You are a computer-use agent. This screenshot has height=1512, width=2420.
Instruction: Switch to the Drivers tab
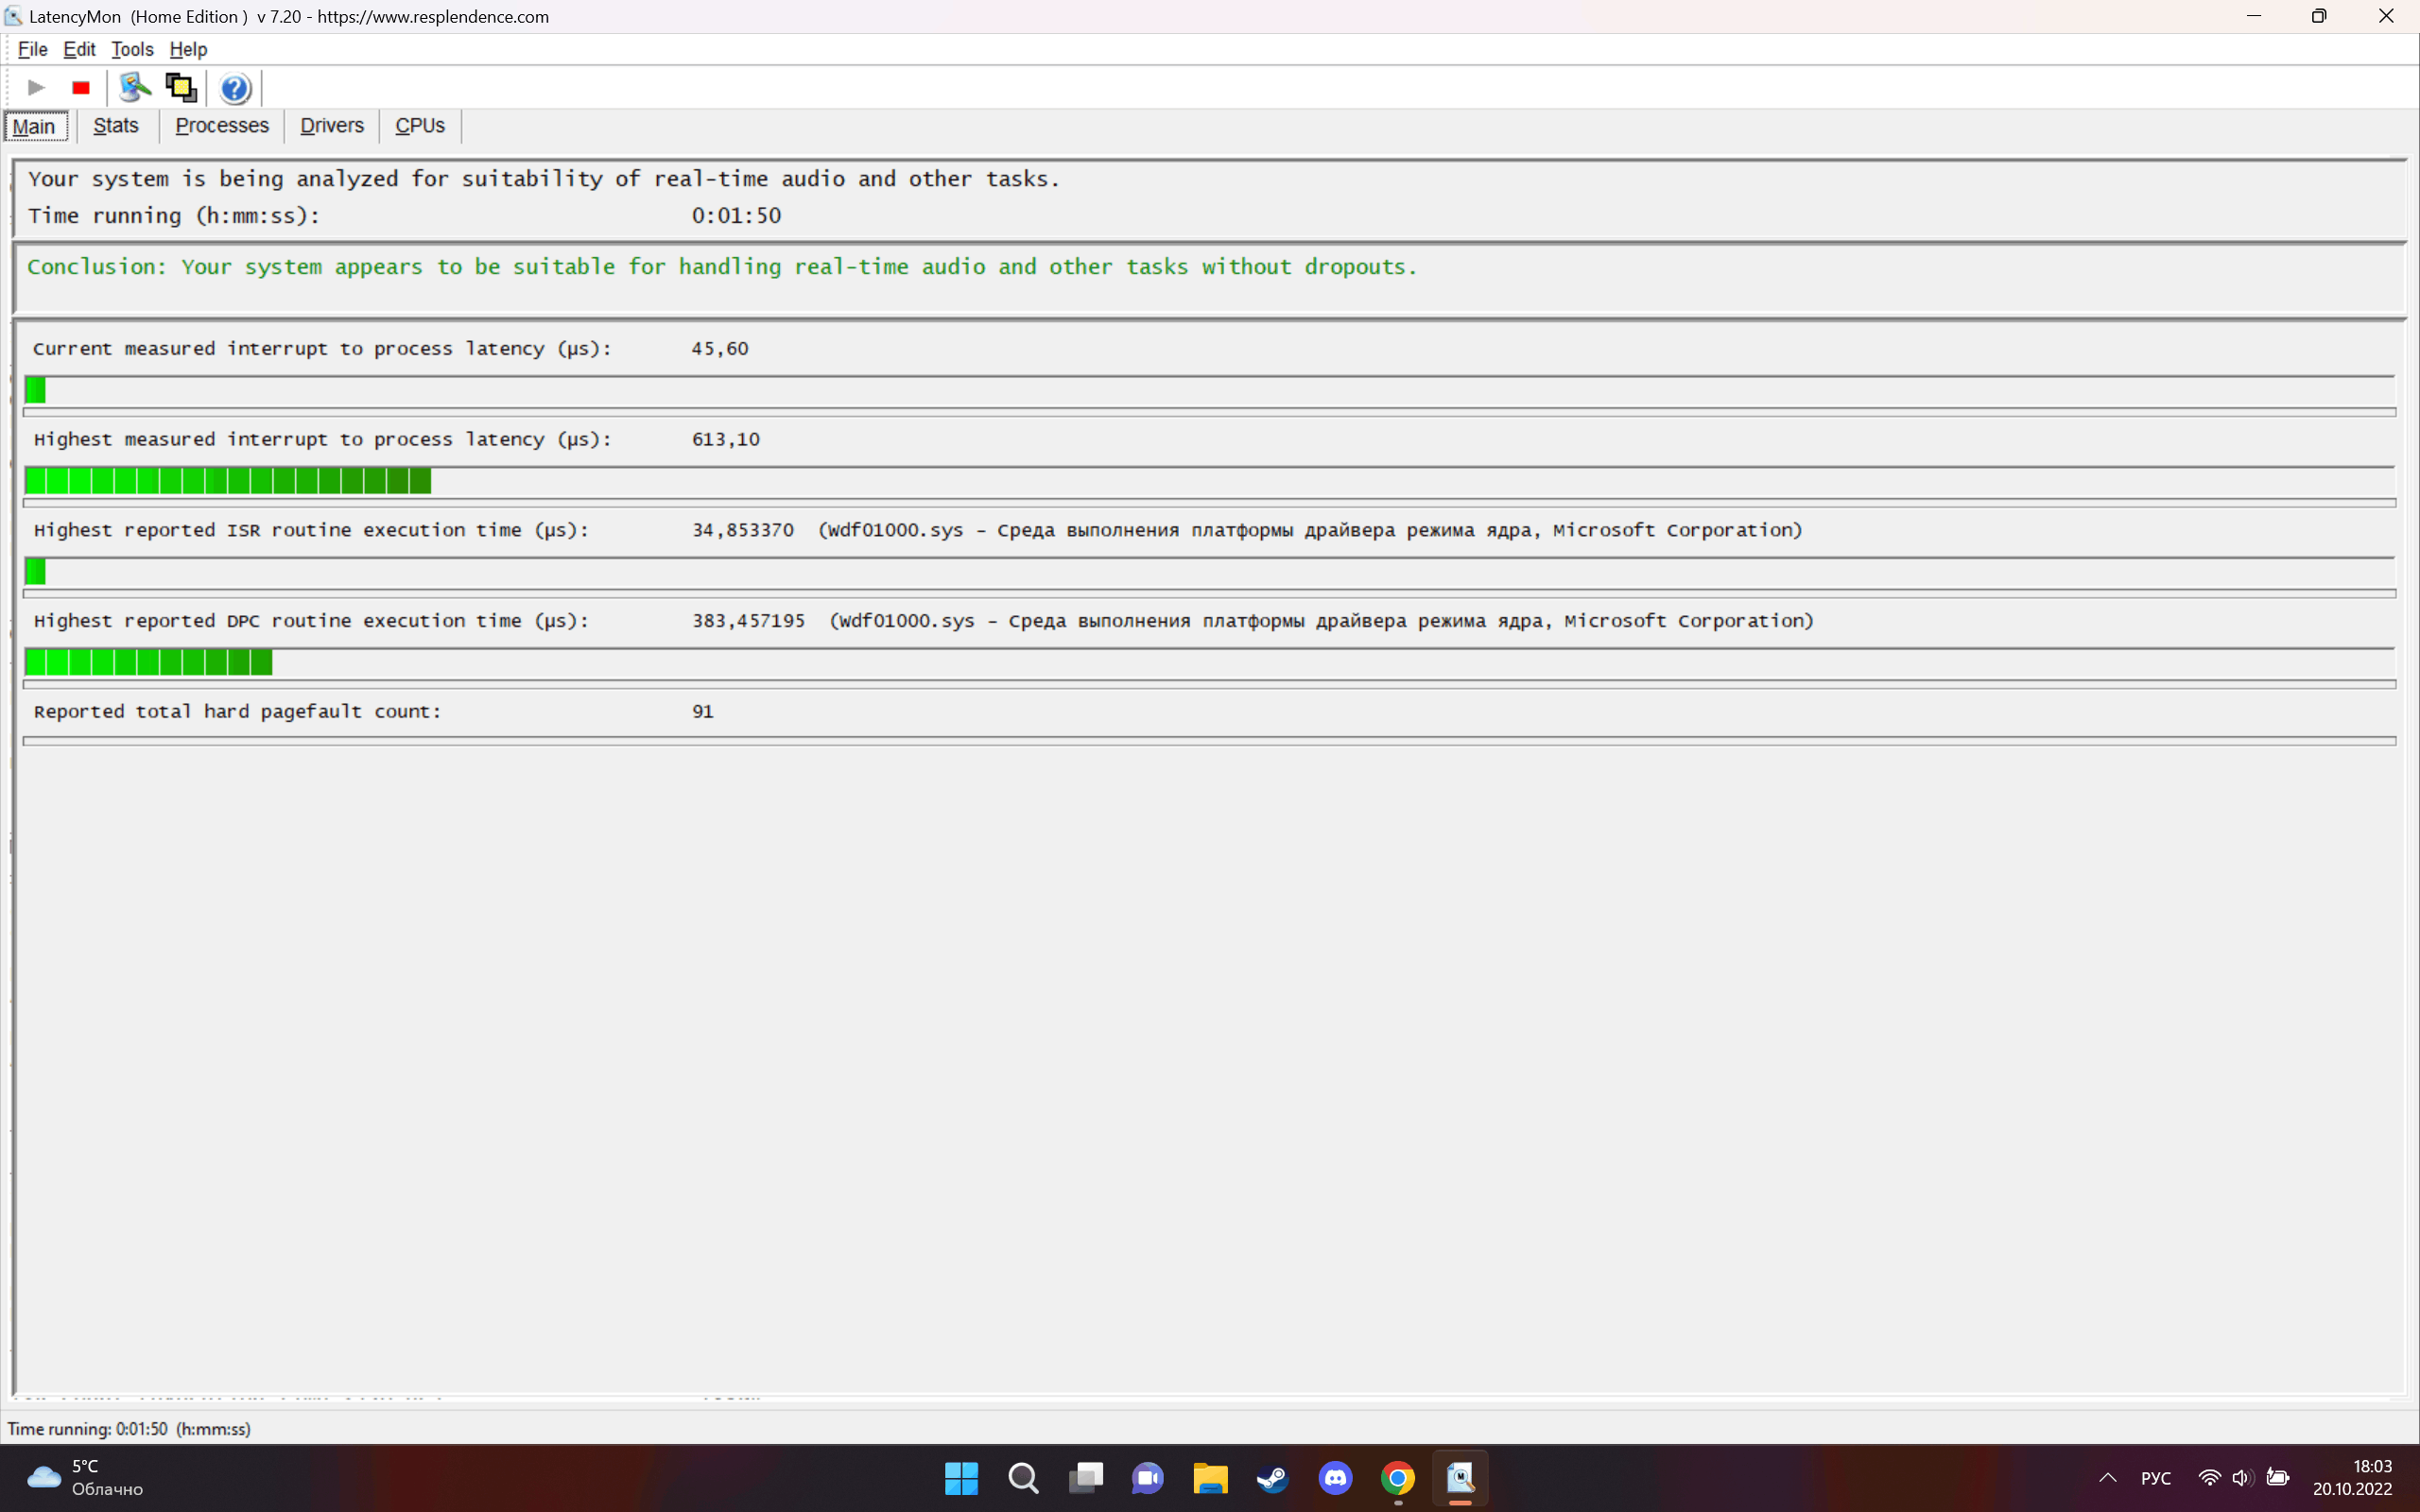coord(332,126)
